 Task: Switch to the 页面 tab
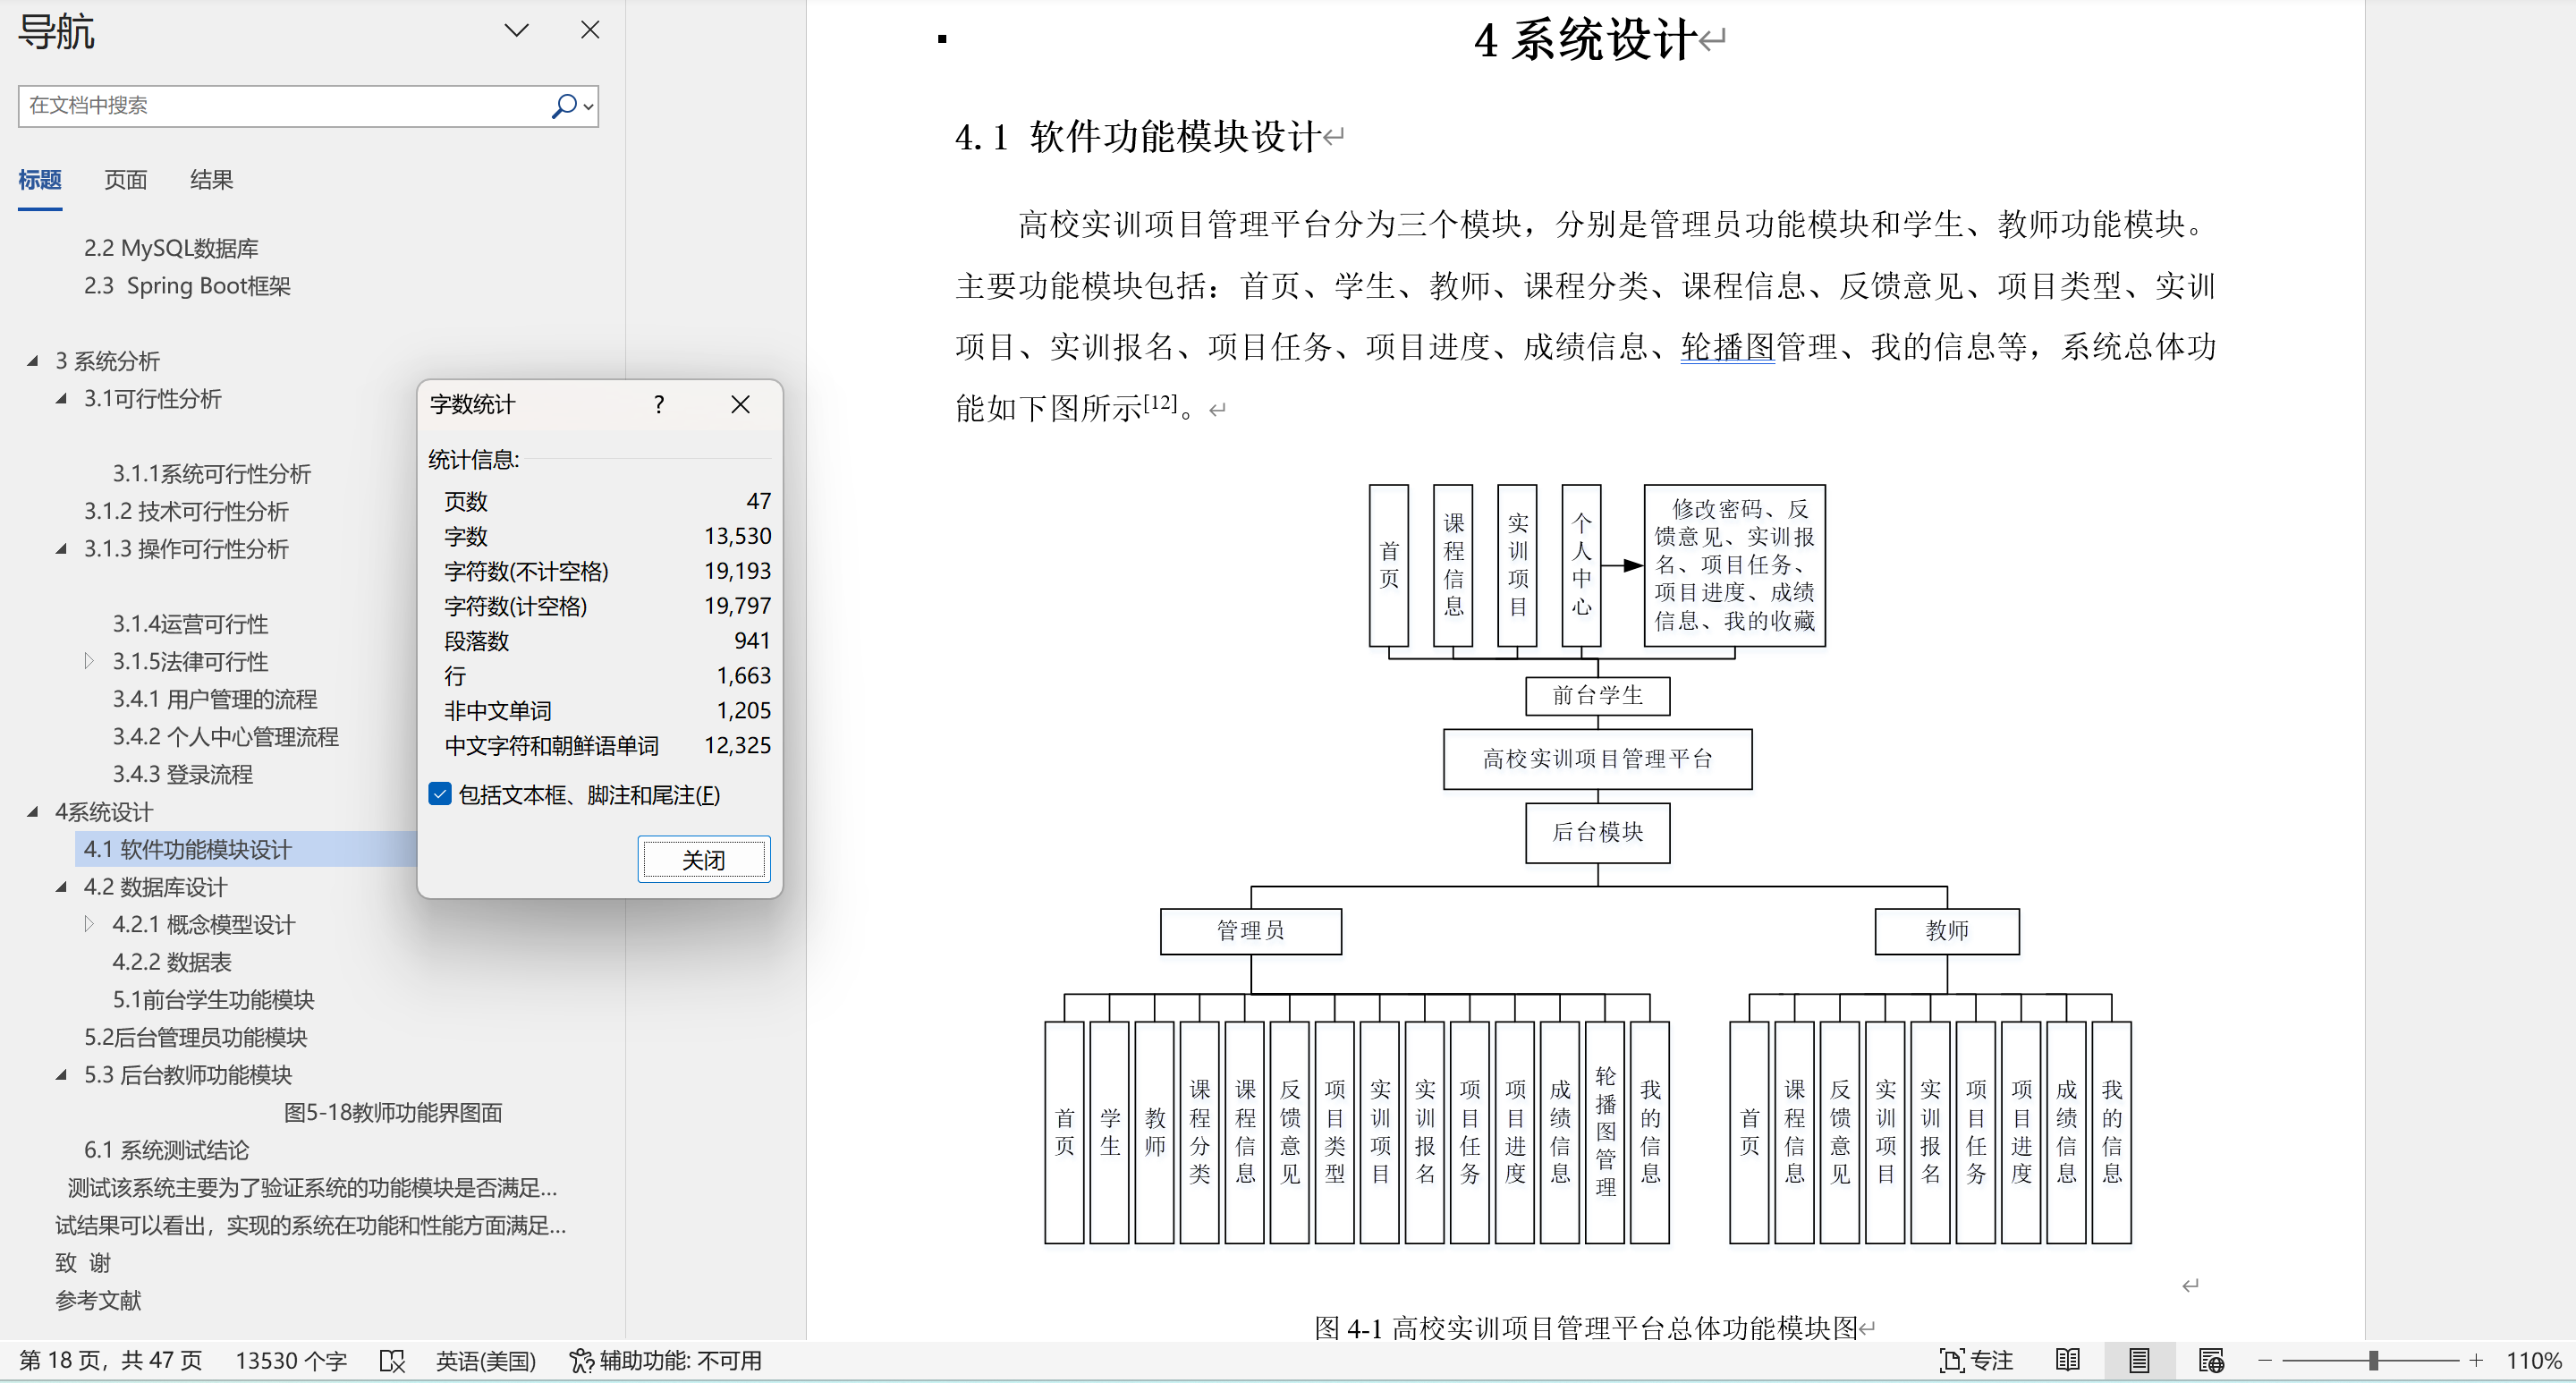(x=126, y=180)
